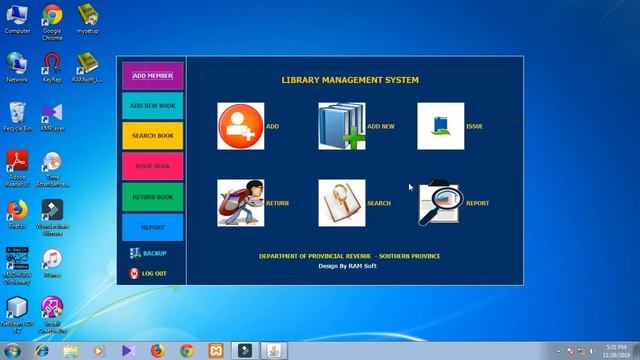This screenshot has width=640, height=360.
Task: Launch Firefox from the taskbar
Action: click(x=158, y=351)
